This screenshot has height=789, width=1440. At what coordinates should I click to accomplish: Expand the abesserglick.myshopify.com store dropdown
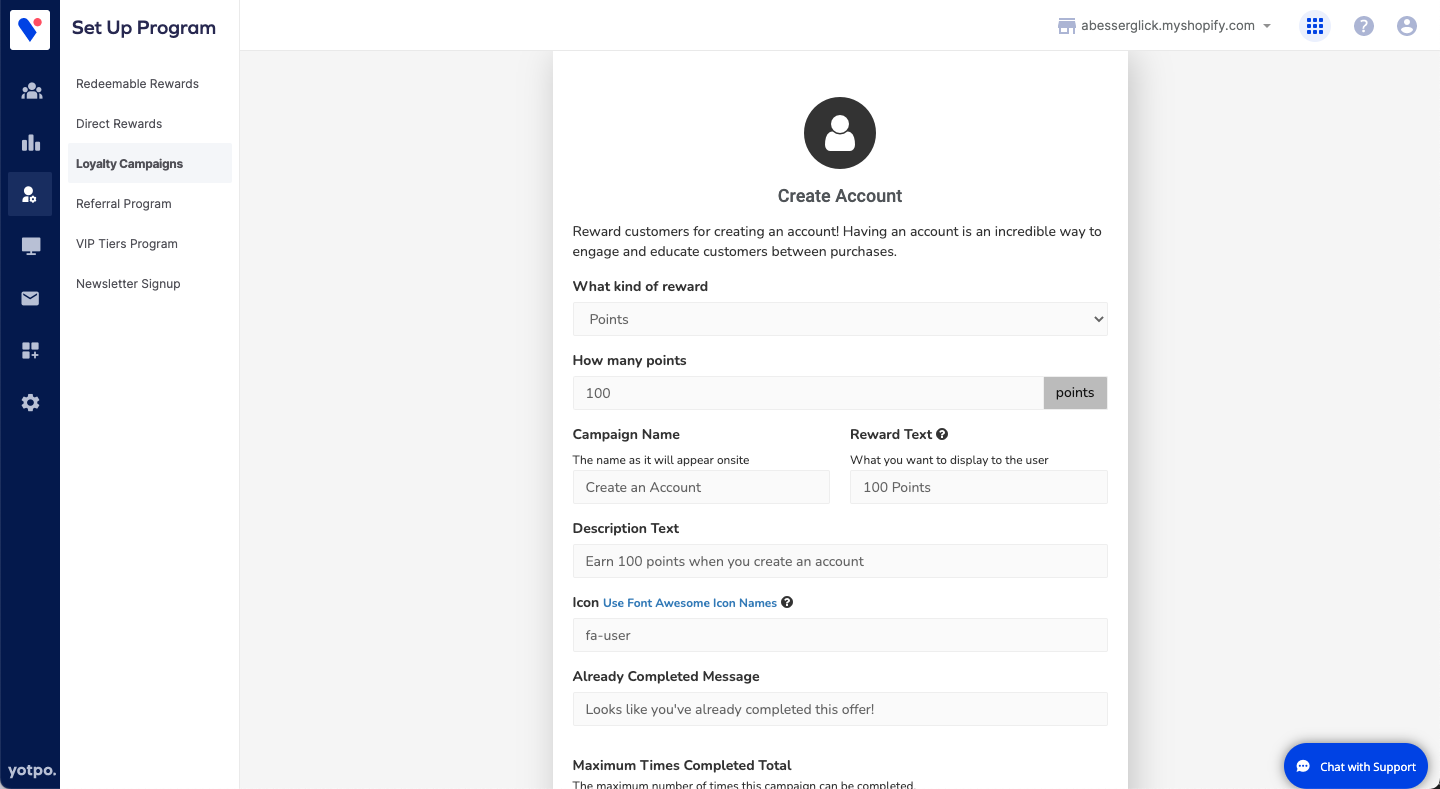click(1165, 26)
